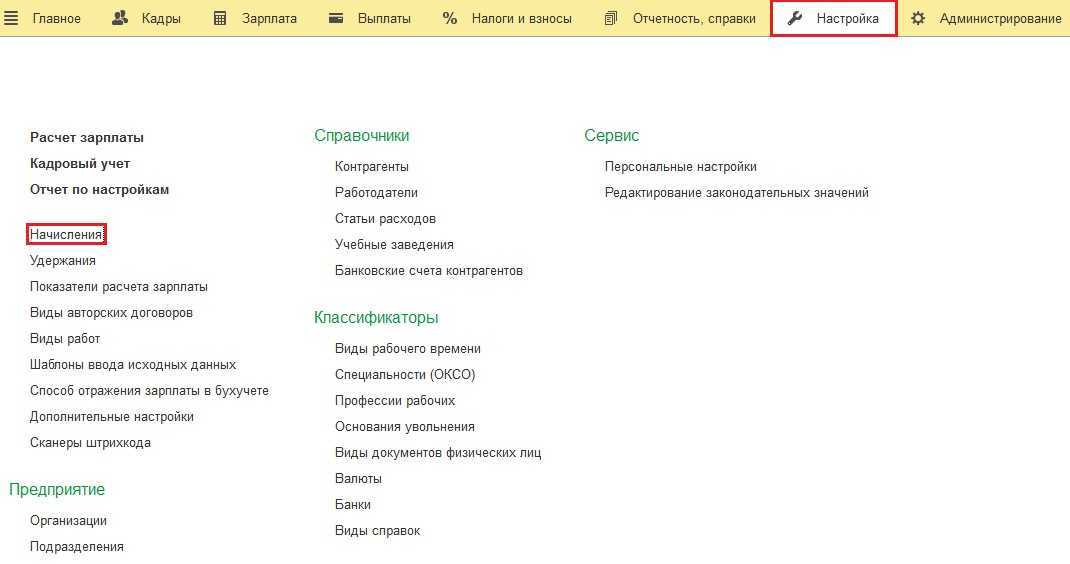Screen dimensions: 1070x564
Task: Open Способ отражения зарплаты в бухучете
Action: point(149,390)
